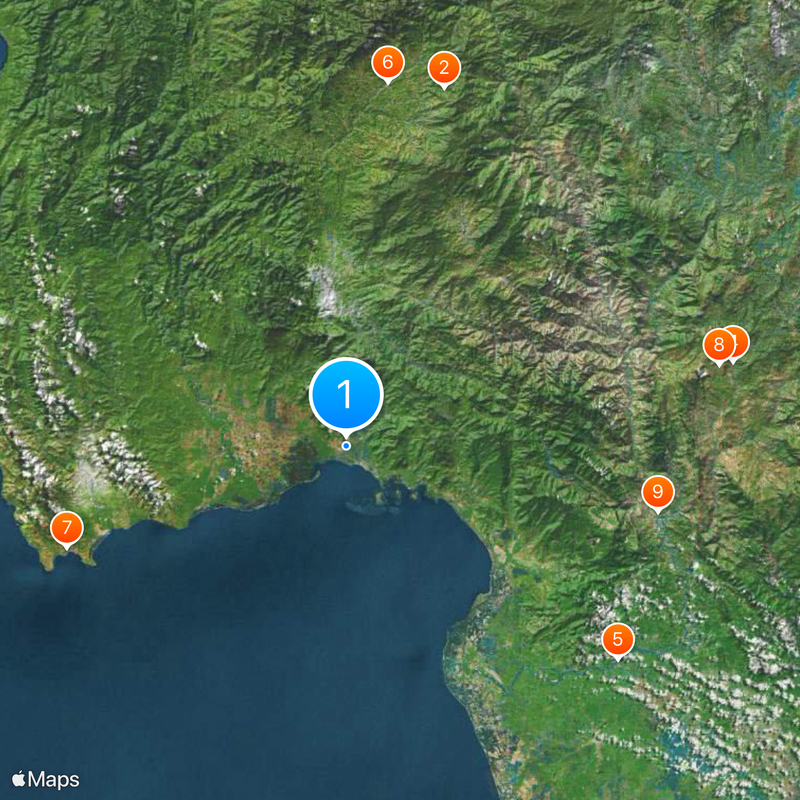Click the number inside the blue pin

pyautogui.click(x=345, y=394)
